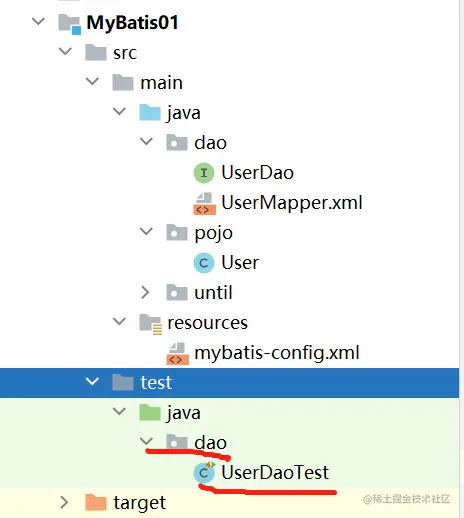Viewport: 464px width, 518px height.
Task: Select the UserMapper.xml file
Action: pos(292,203)
